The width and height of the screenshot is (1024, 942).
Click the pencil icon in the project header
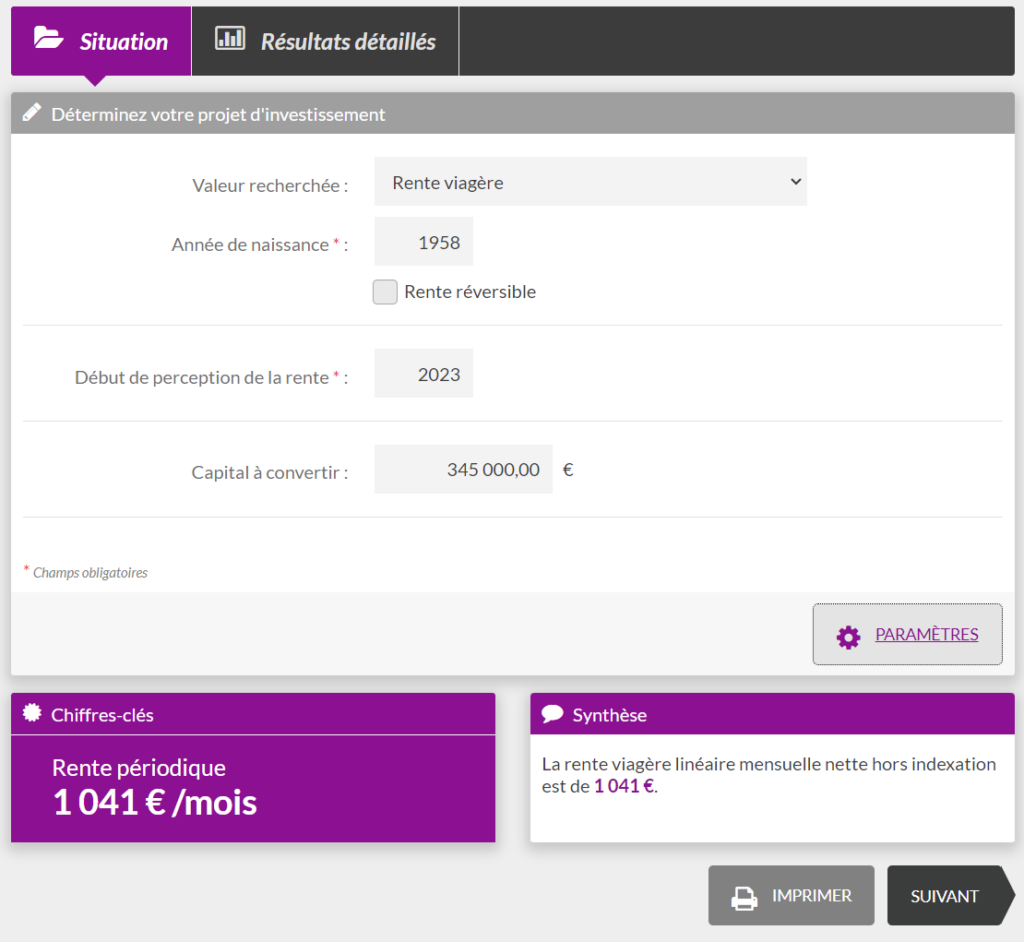tap(32, 113)
